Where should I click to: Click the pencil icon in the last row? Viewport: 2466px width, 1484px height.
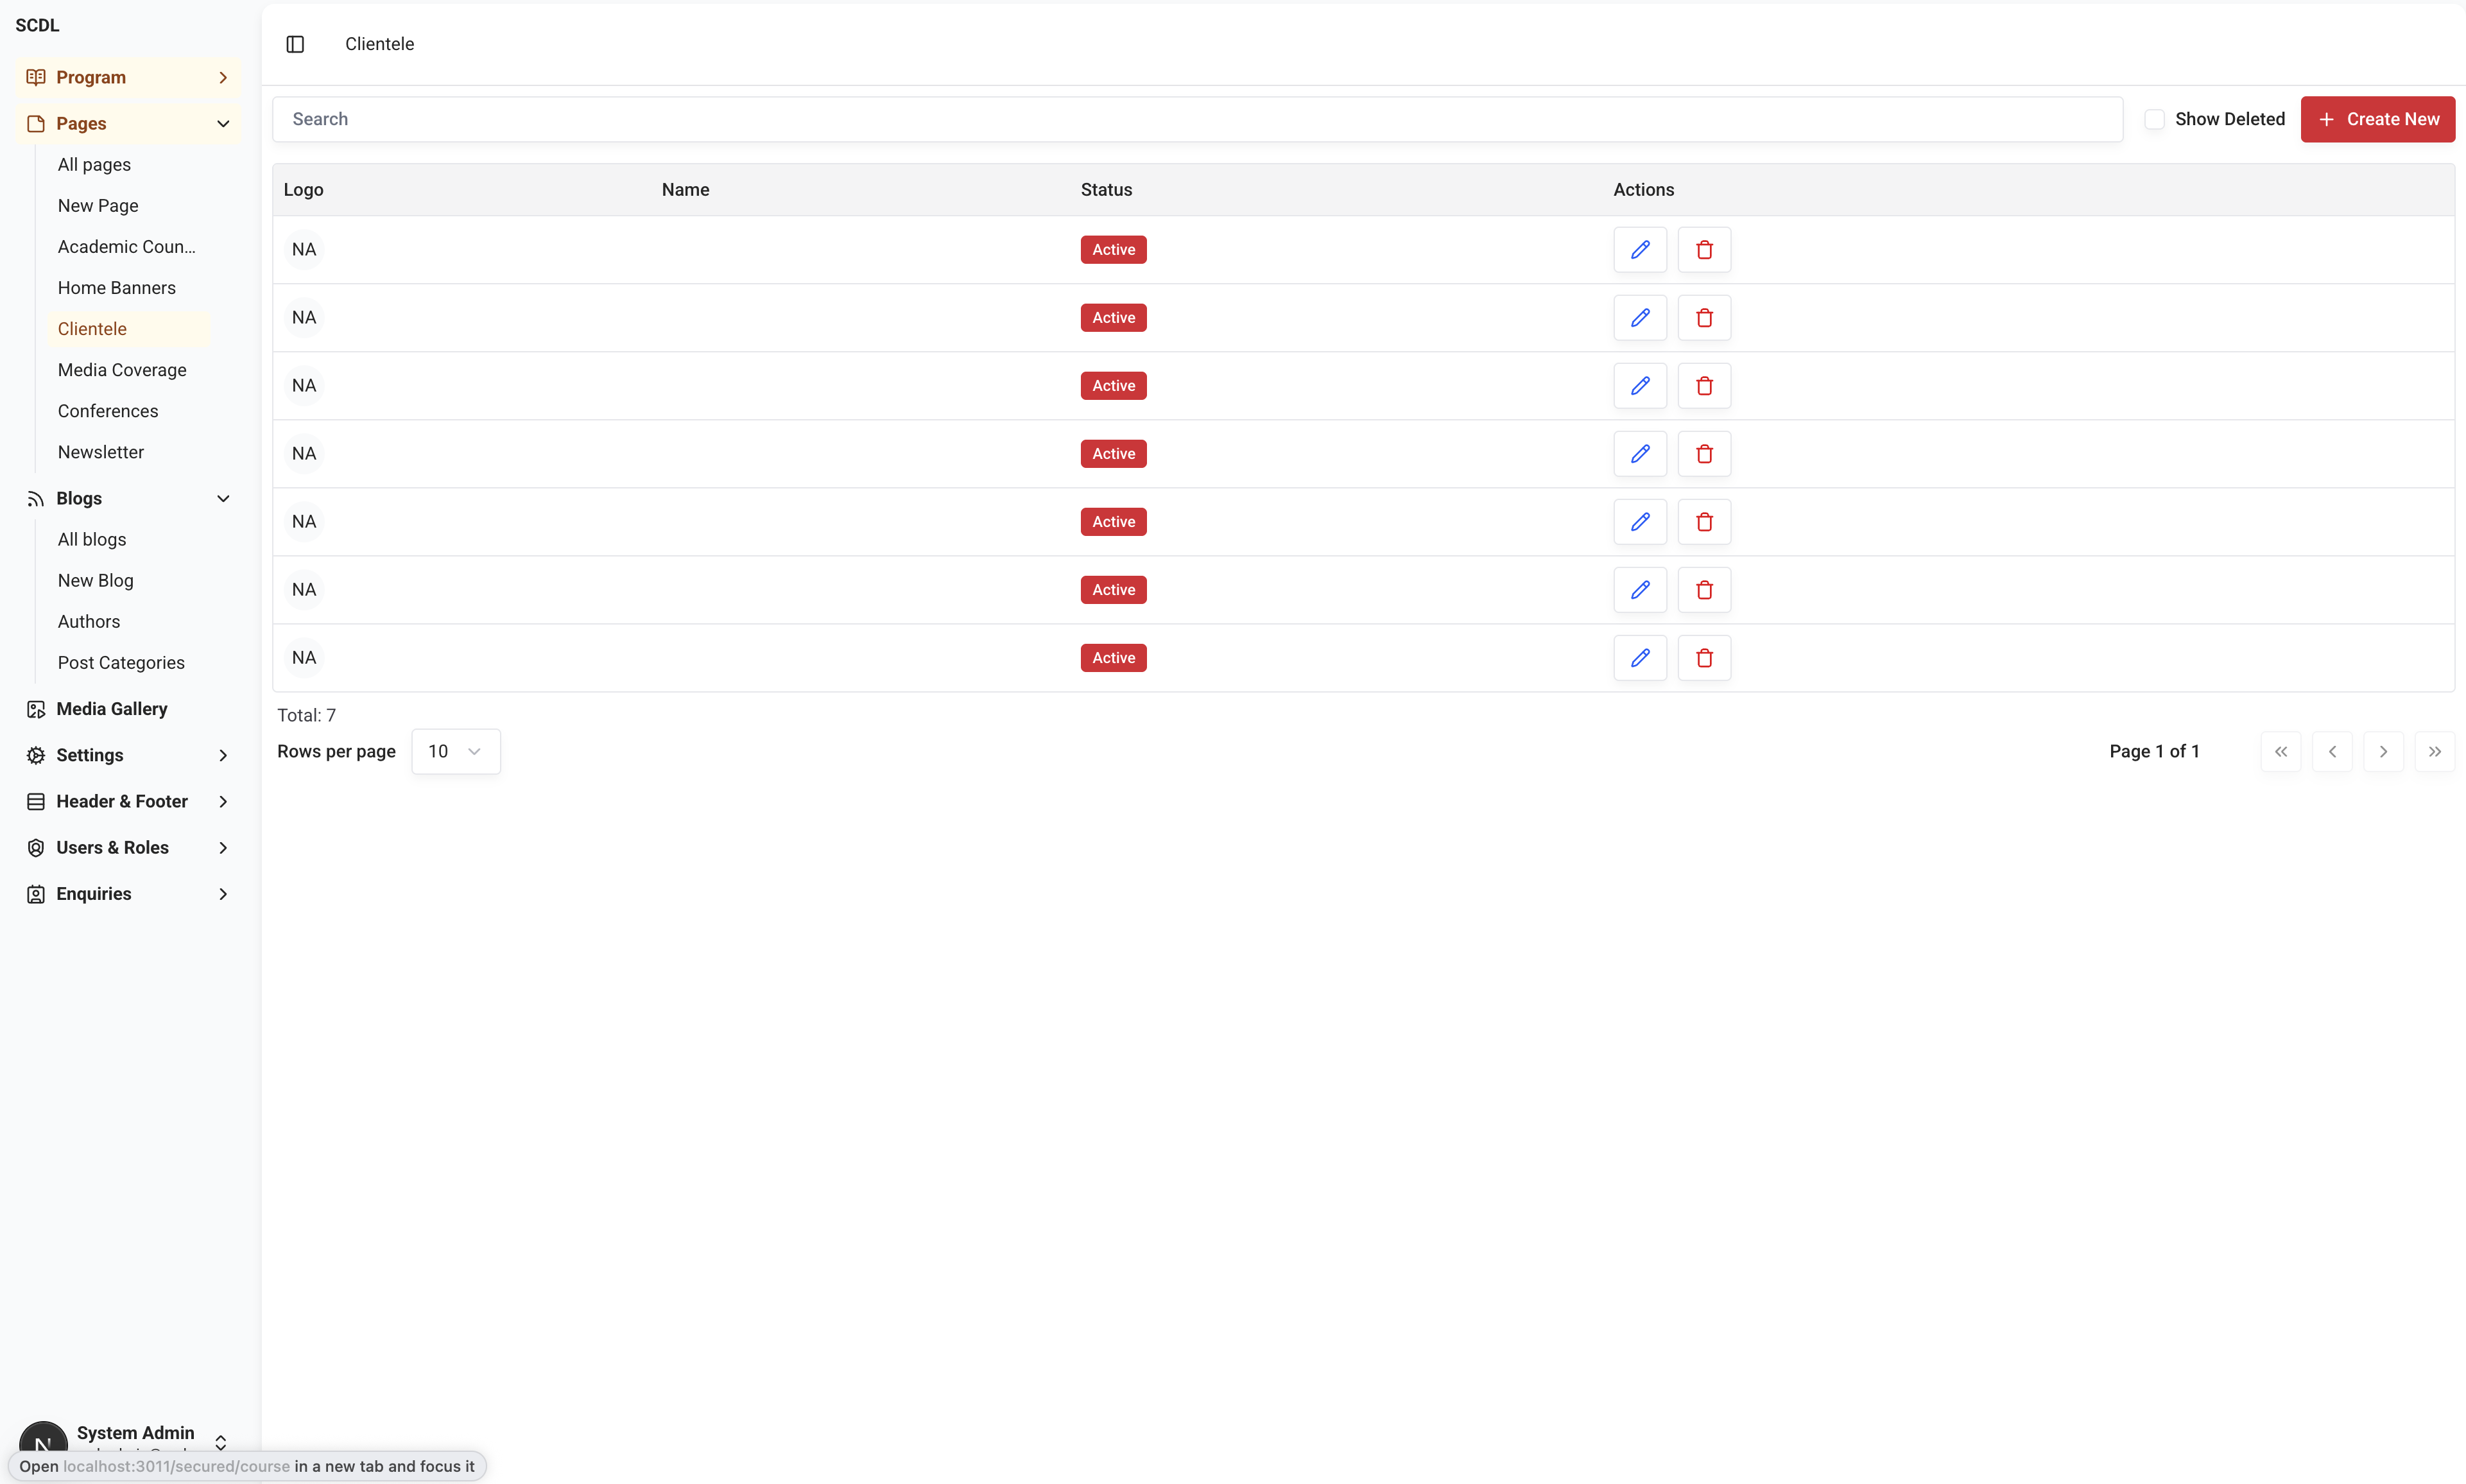(1640, 658)
